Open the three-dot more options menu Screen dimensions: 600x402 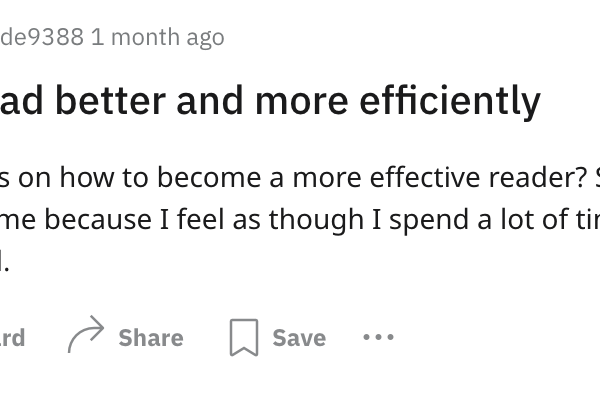pyautogui.click(x=378, y=337)
